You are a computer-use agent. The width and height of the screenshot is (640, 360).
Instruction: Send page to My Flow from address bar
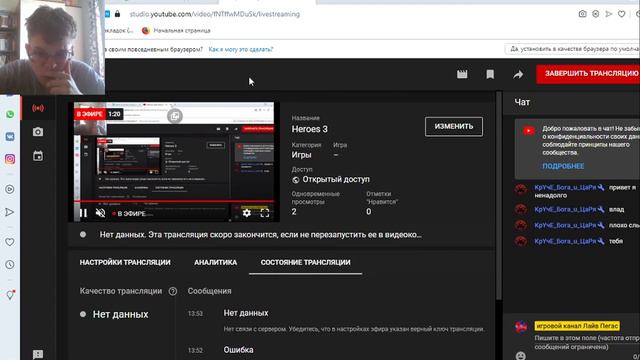click(x=609, y=14)
